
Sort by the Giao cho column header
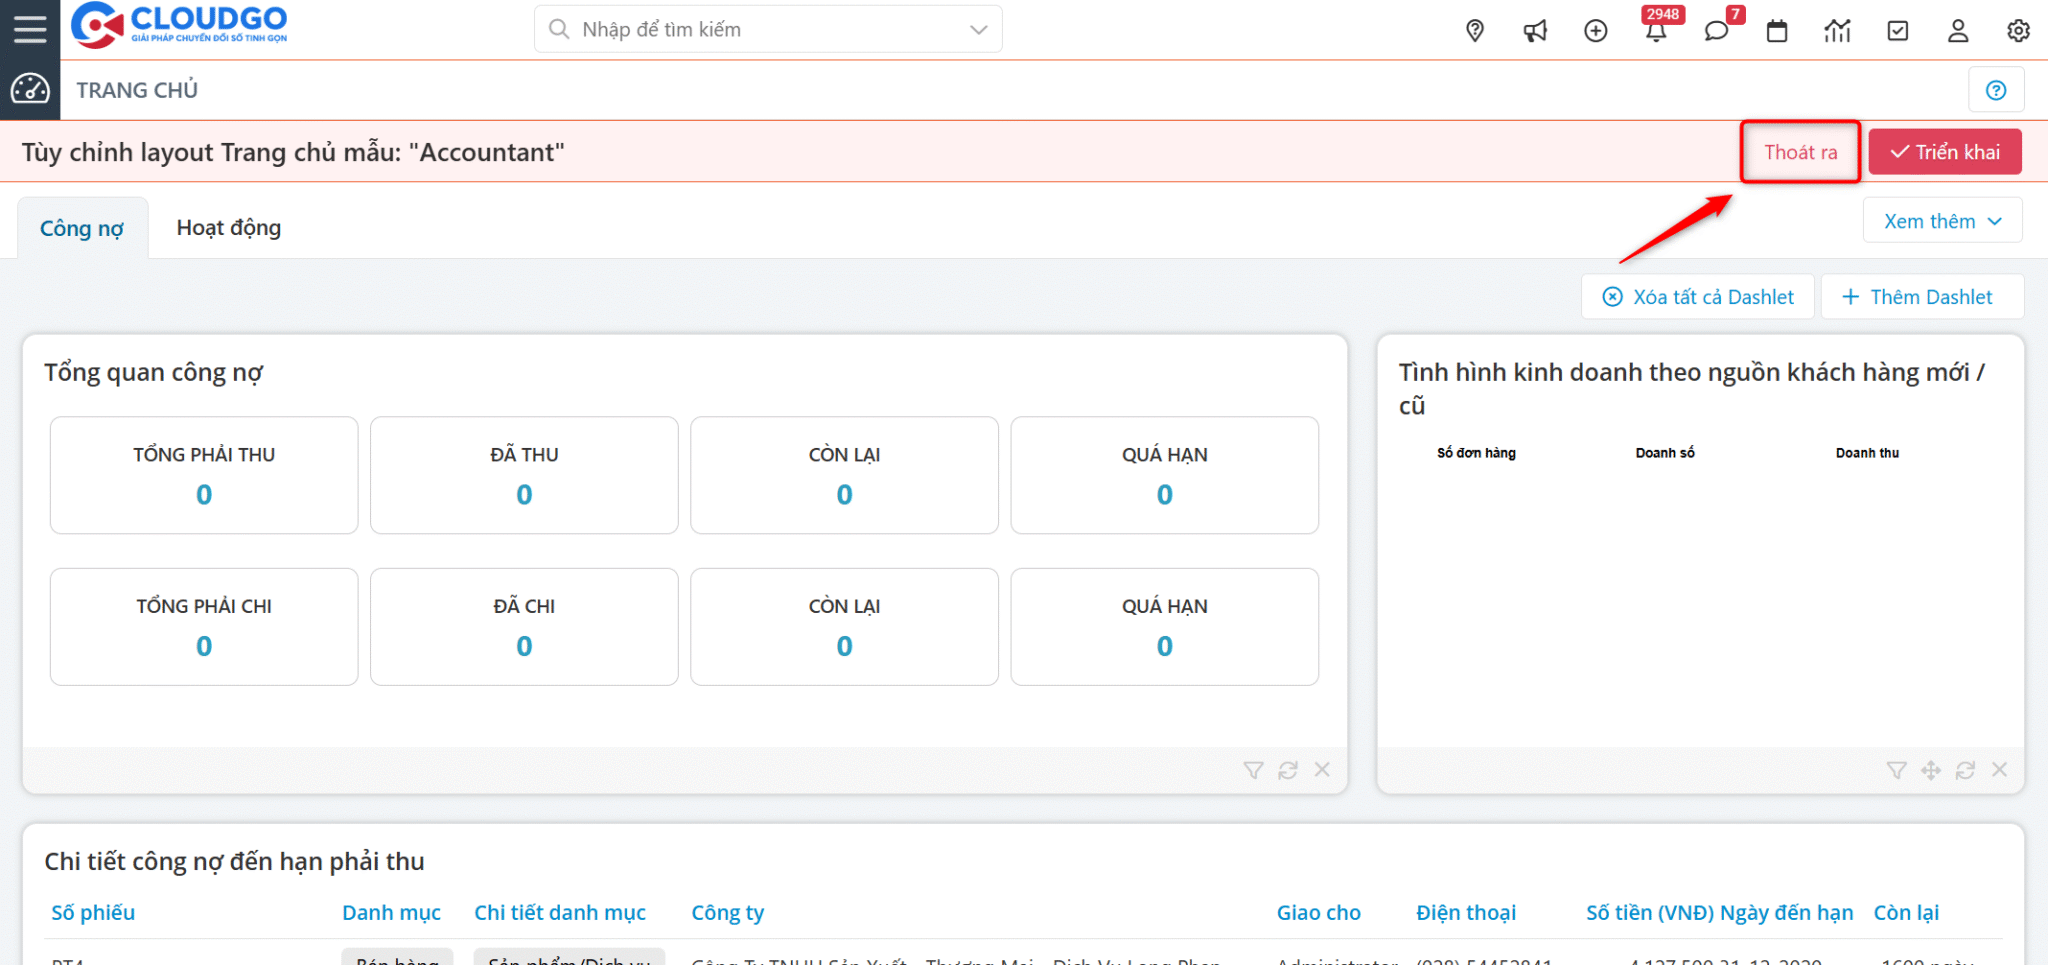coord(1318,912)
